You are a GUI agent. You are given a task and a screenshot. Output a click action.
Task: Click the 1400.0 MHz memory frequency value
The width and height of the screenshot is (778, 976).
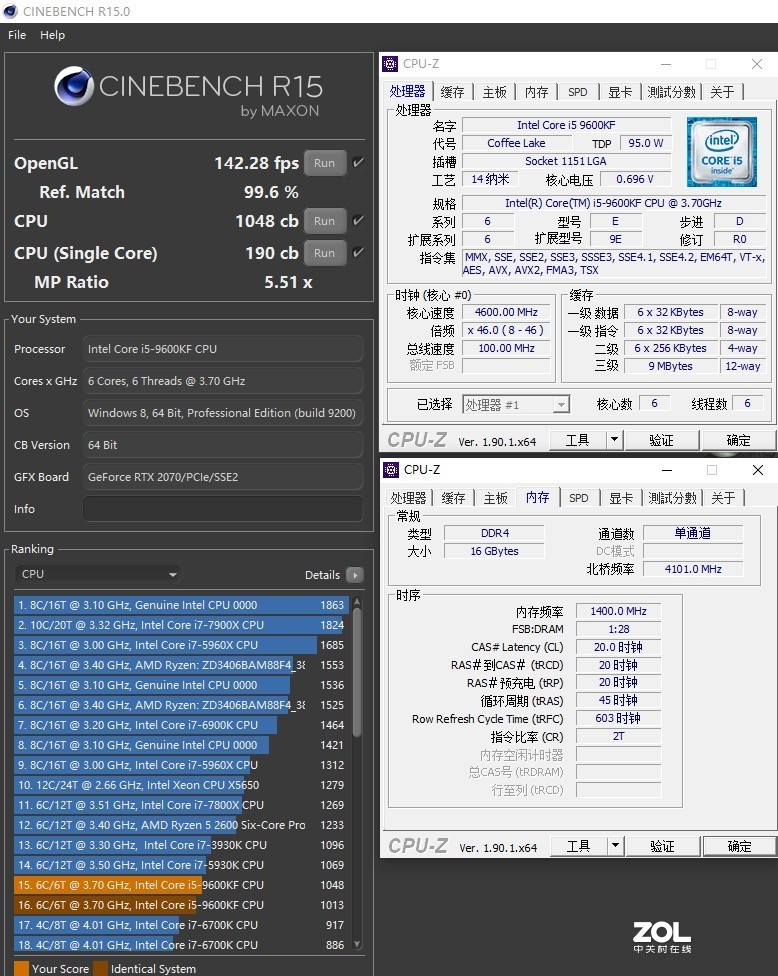click(618, 611)
